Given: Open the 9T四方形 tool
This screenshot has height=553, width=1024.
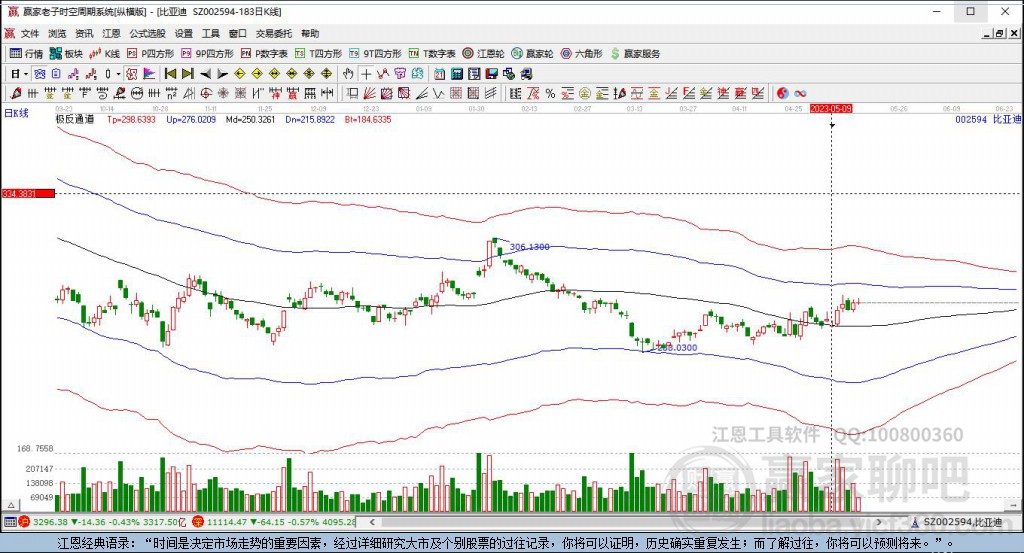Looking at the screenshot, I should pyautogui.click(x=377, y=54).
